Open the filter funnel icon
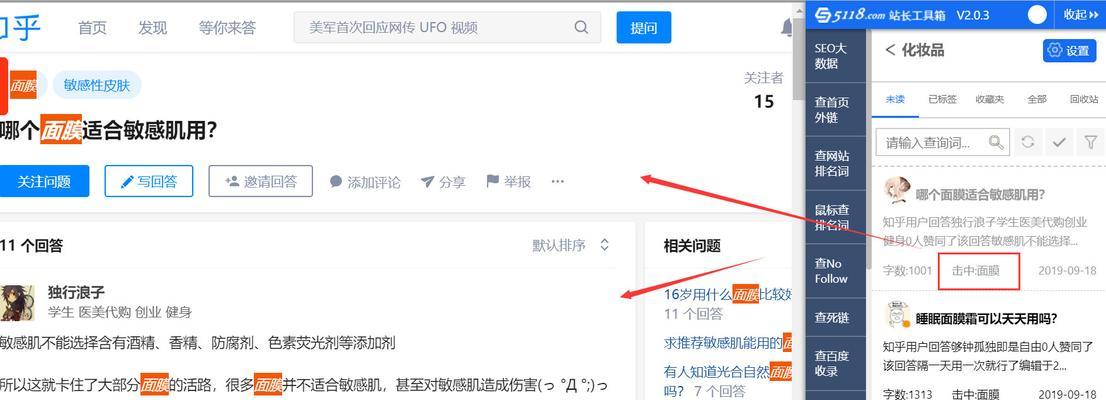The height and width of the screenshot is (400, 1106). coord(1090,142)
